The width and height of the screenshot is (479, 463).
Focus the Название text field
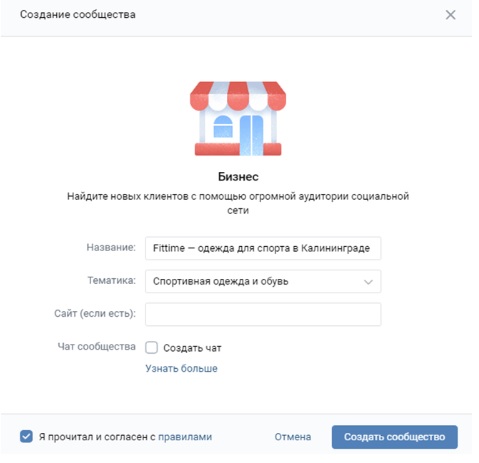coord(263,248)
